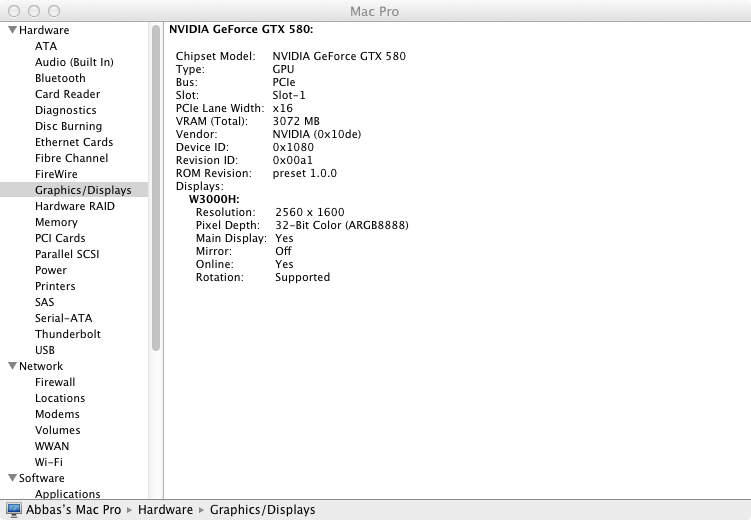Click the PCIe Lane Width value x16

(283, 108)
